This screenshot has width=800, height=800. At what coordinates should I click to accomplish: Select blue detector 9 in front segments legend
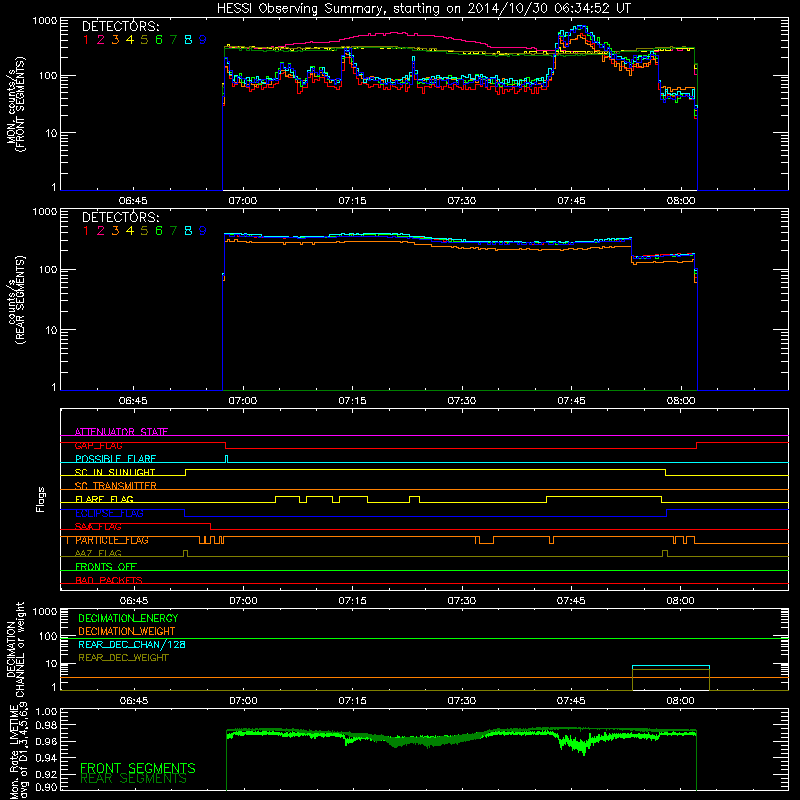(x=203, y=40)
